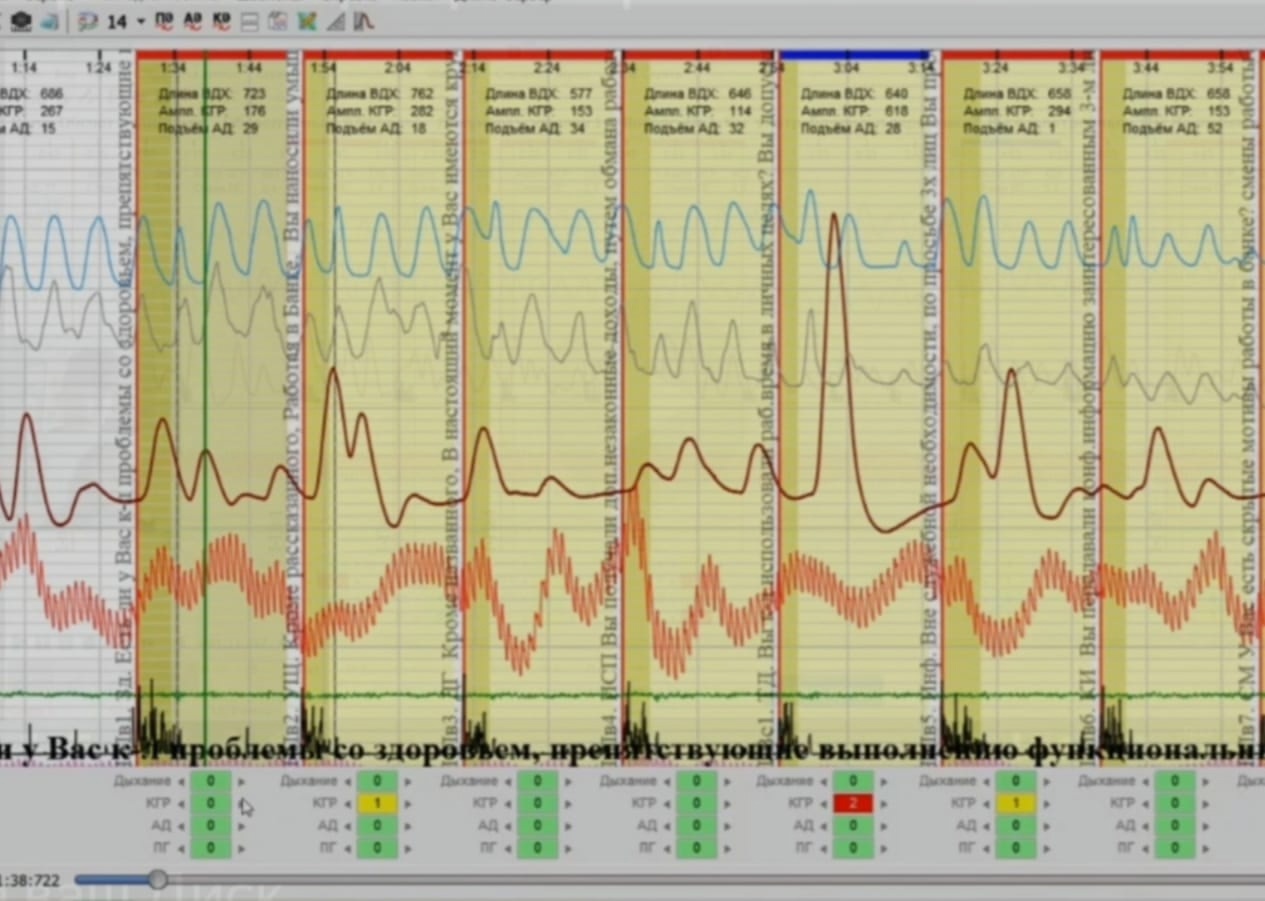Click the dark hexagon icon in toolbar
Screen dimensions: 1265x901
point(21,21)
